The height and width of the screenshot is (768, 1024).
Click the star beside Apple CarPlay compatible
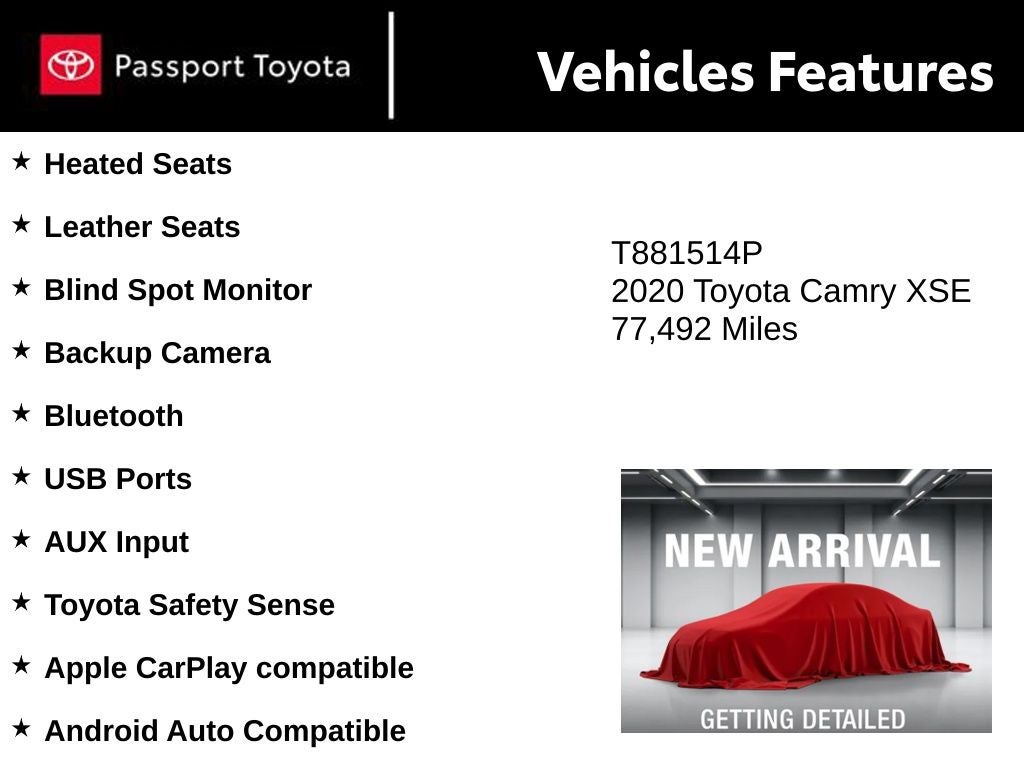pos(21,665)
